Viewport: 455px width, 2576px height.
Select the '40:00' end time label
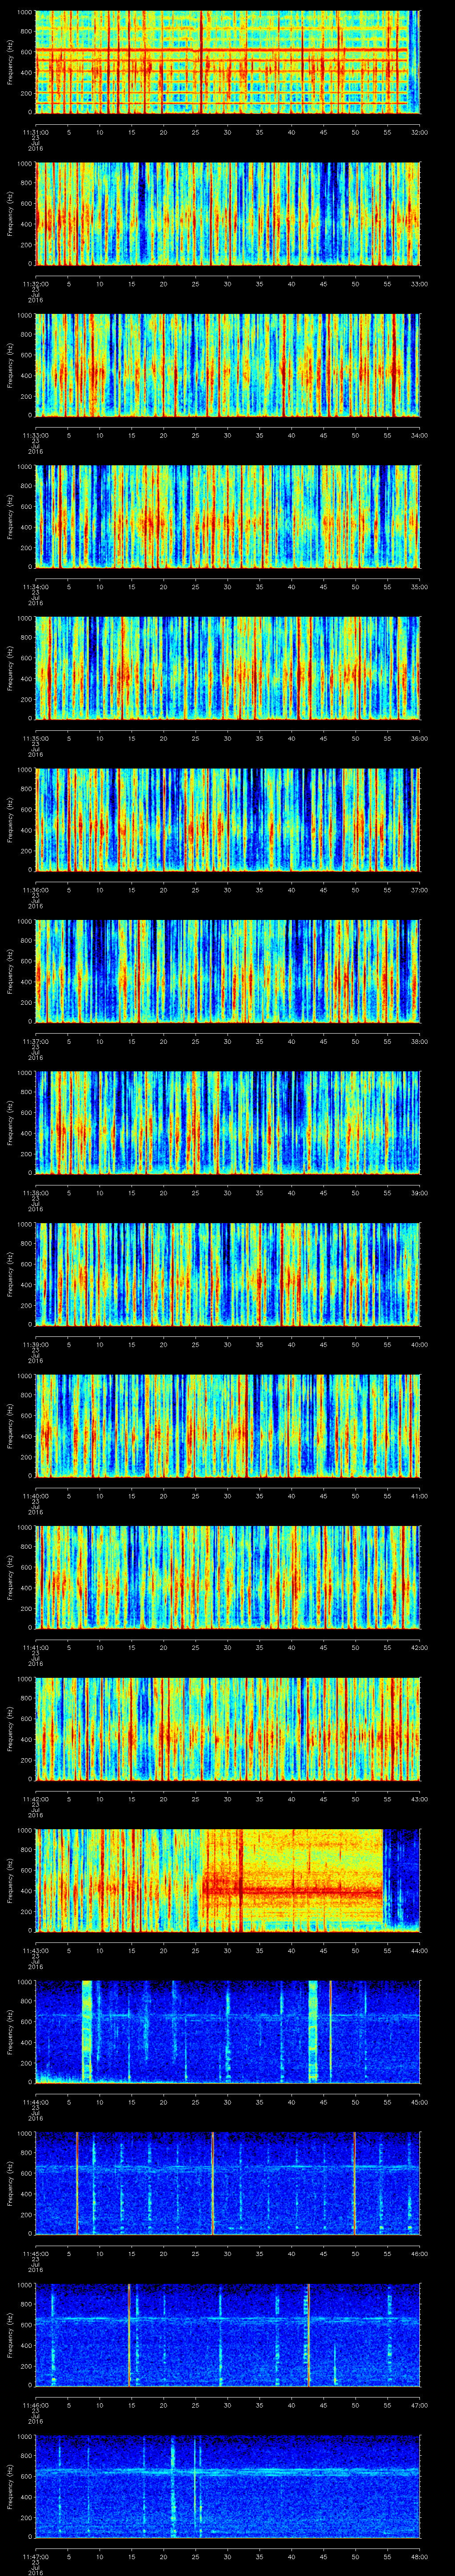[x=420, y=1344]
